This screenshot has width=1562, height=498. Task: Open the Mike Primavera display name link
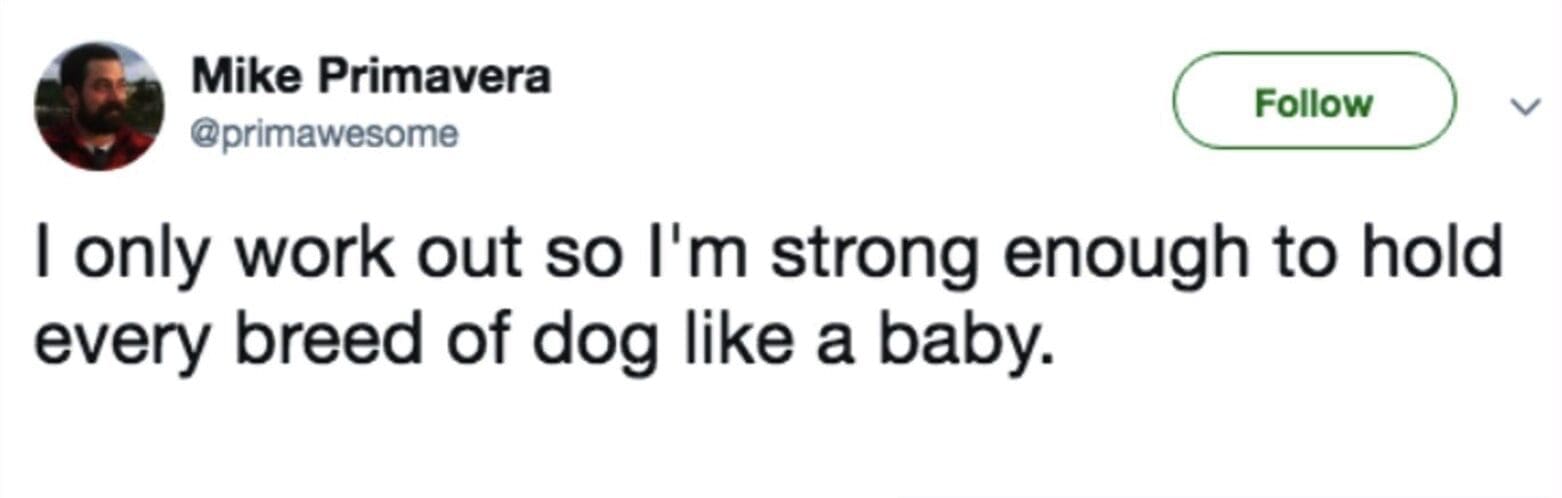[x=371, y=77]
